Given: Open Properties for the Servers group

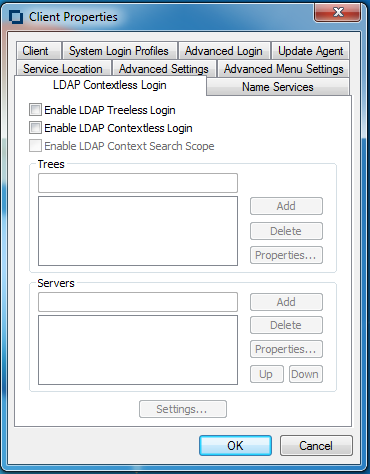Looking at the screenshot, I should pos(286,349).
